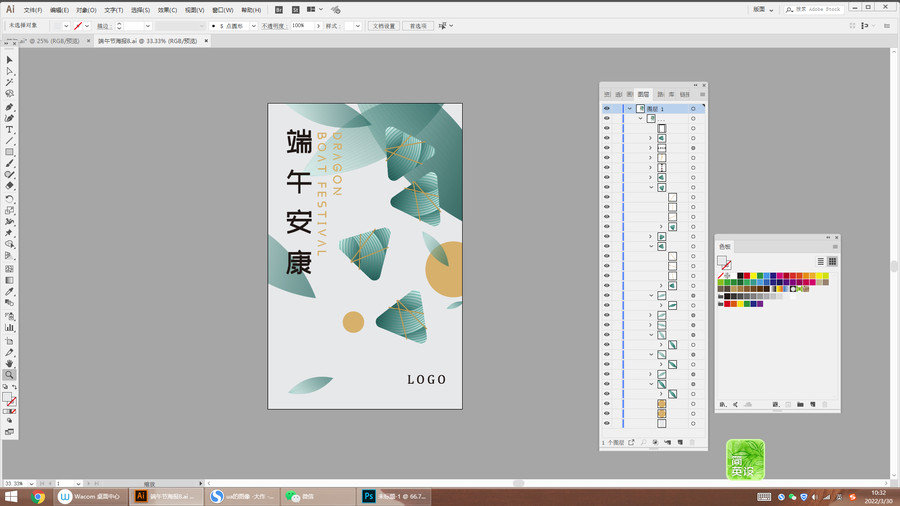Click the 首选项 button
This screenshot has width=900, height=506.
pyautogui.click(x=418, y=26)
